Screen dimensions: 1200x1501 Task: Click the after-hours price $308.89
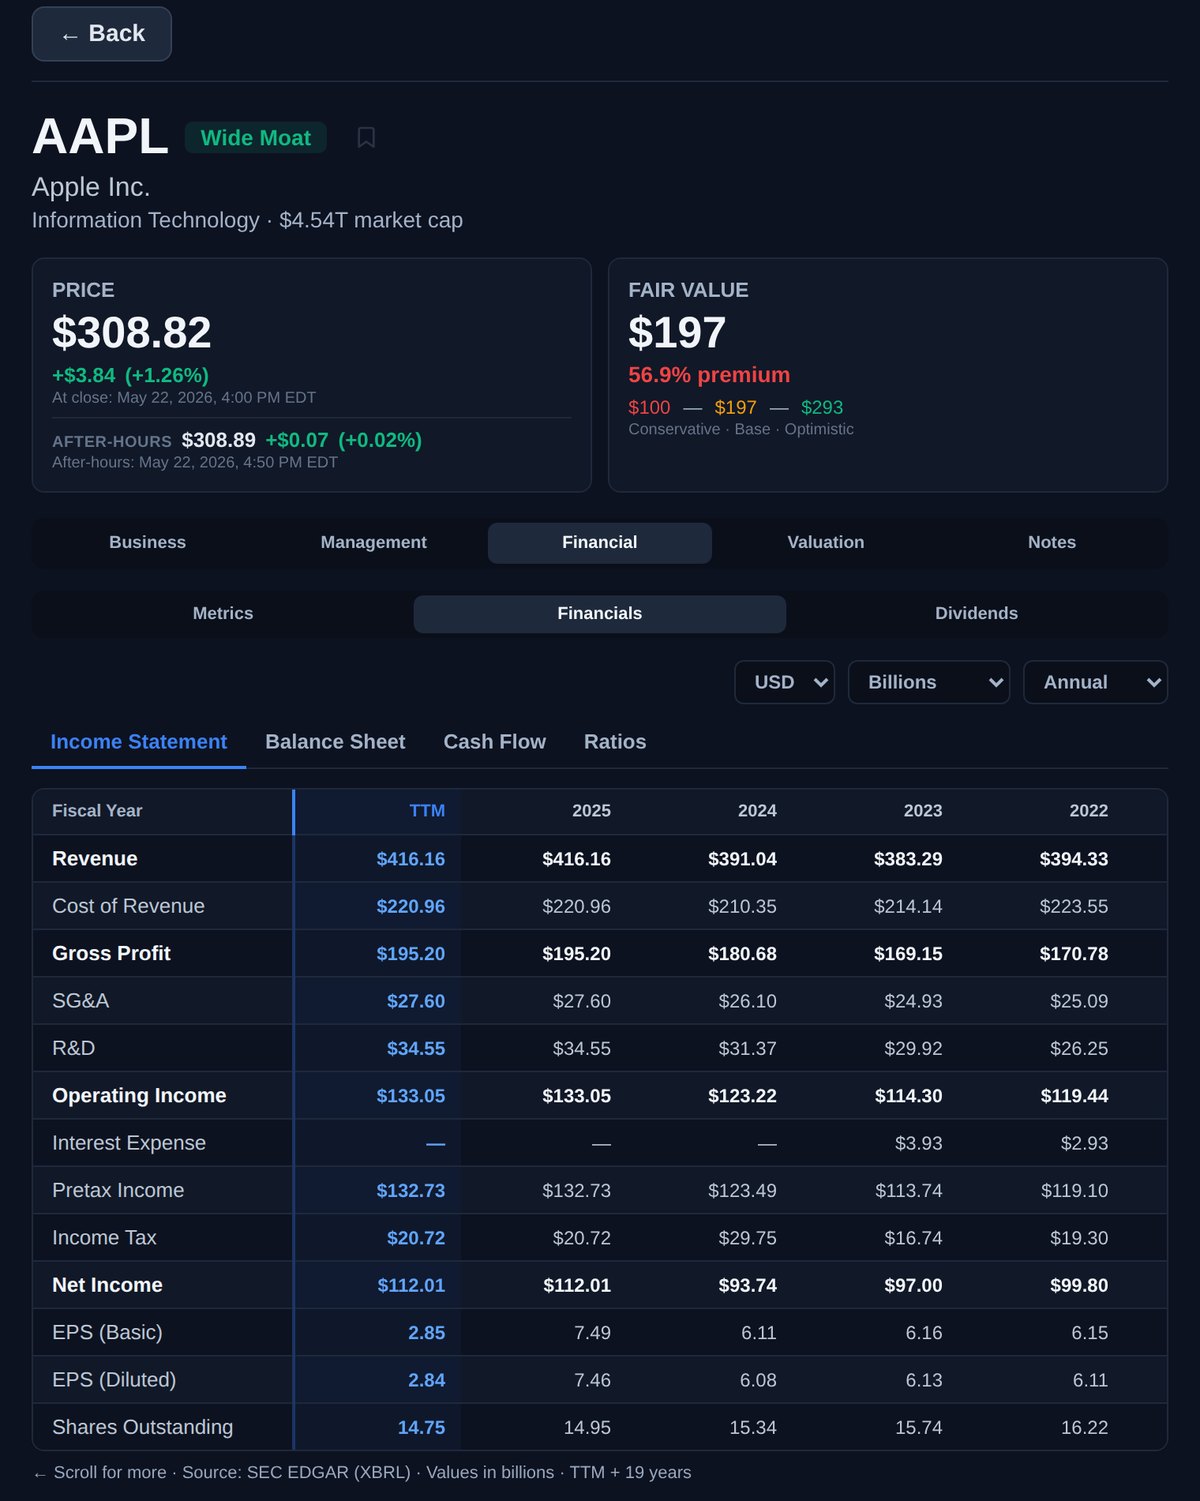pos(218,440)
